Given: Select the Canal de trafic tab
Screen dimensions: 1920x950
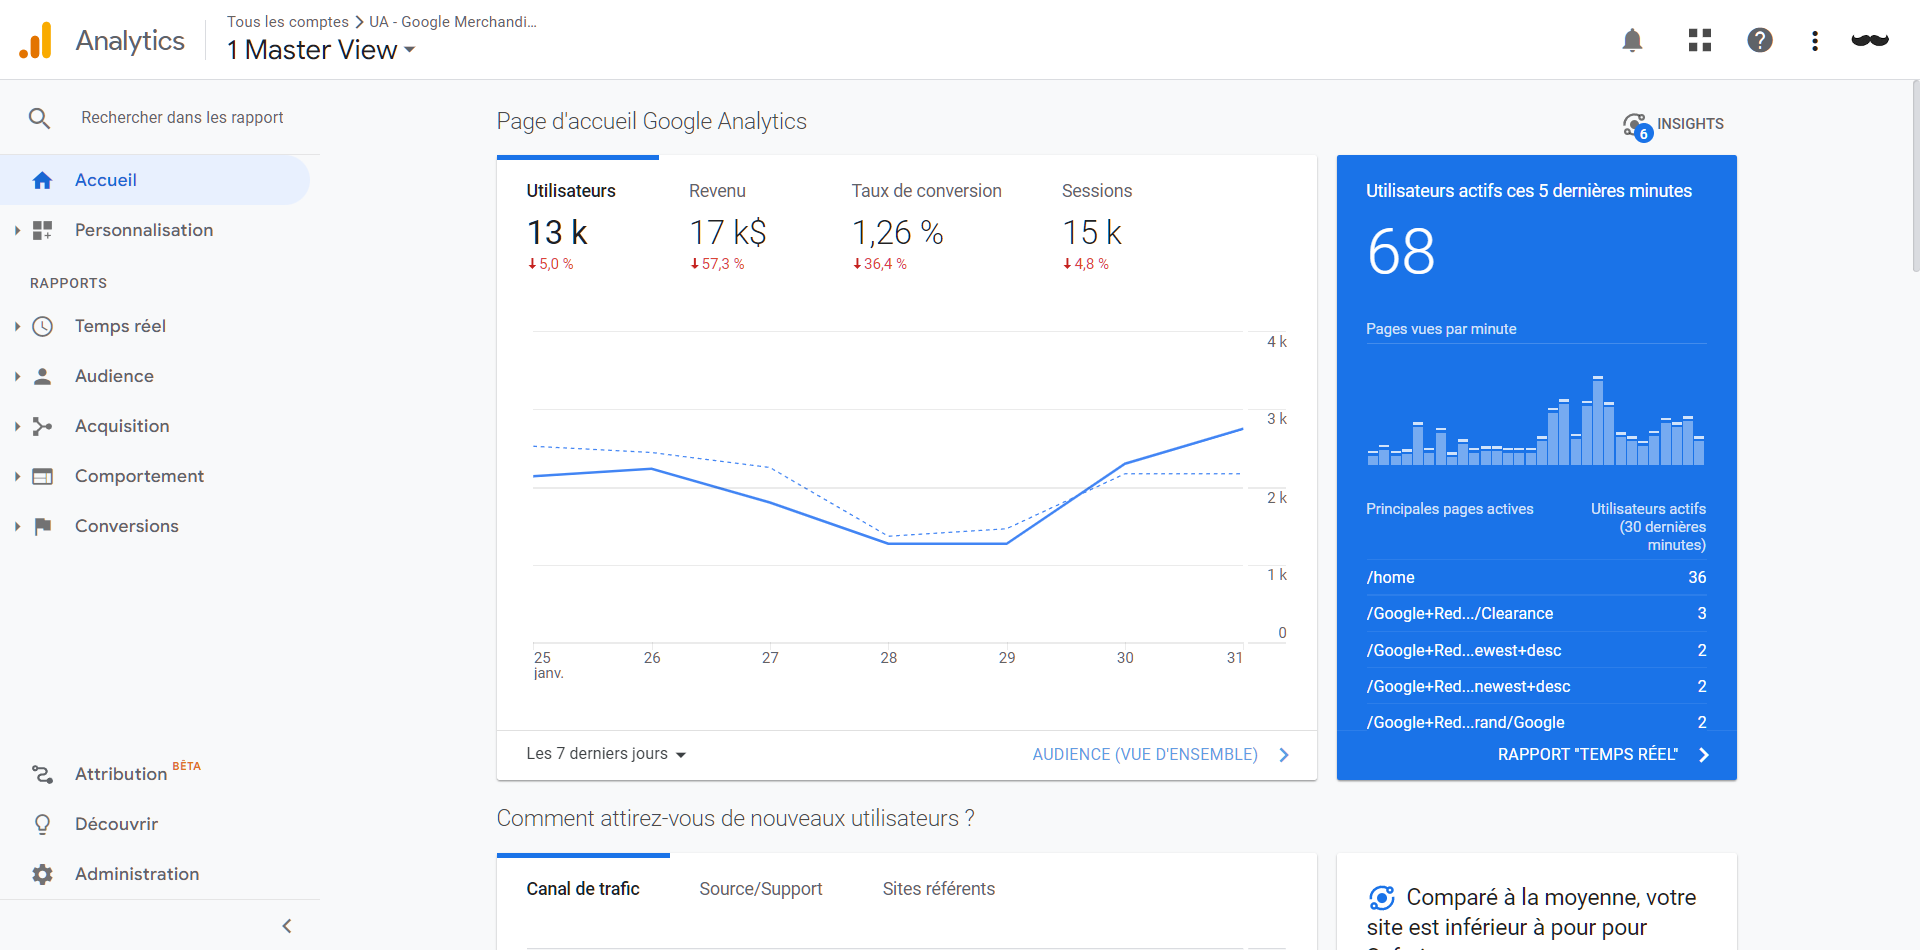Looking at the screenshot, I should coord(583,889).
